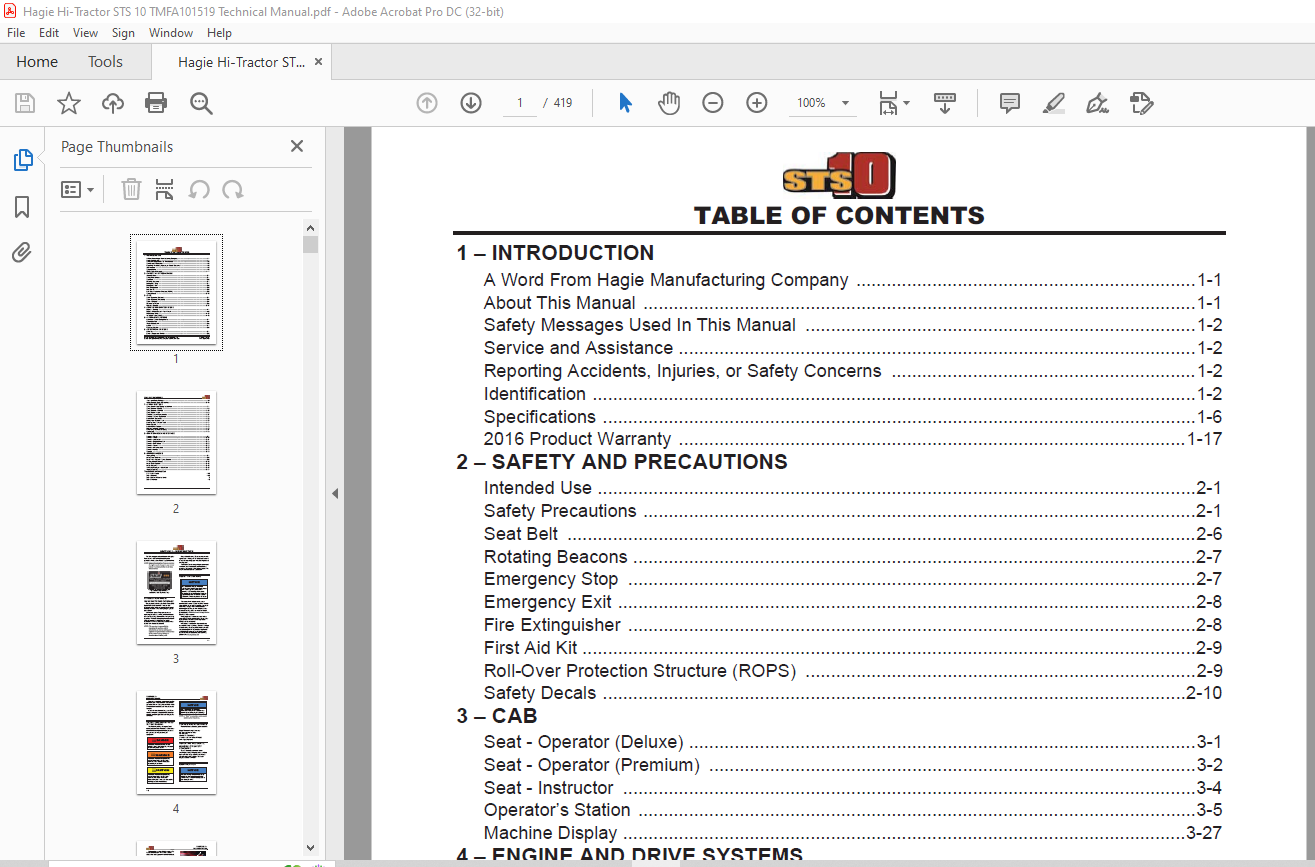Open the Fill & Sign pen icon
Screen dimensions: 1315x867
[x=1098, y=103]
